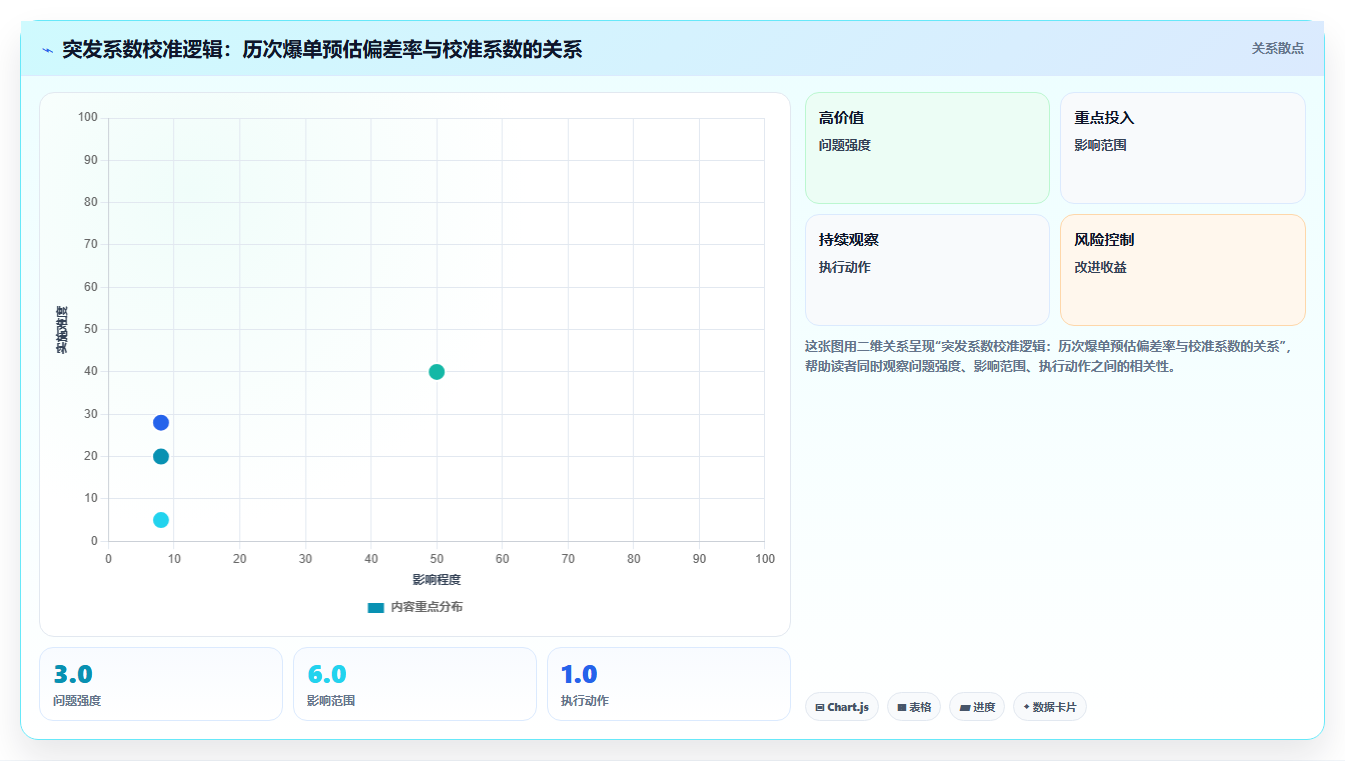Open the 持续观察 quadrant card
1345x761 pixels.
pyautogui.click(x=927, y=270)
